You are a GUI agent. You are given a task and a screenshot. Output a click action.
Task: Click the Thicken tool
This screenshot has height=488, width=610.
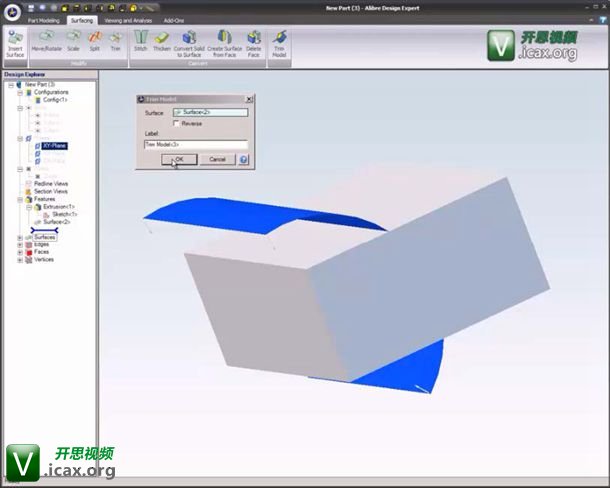[161, 42]
